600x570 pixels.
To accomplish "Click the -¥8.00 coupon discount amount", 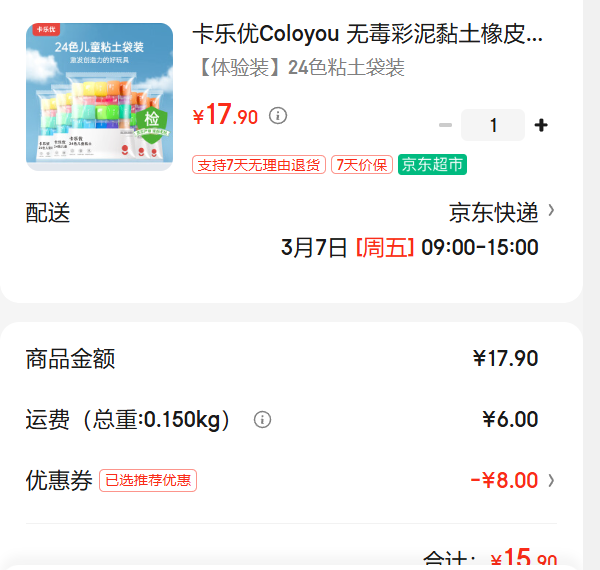I will tap(504, 480).
